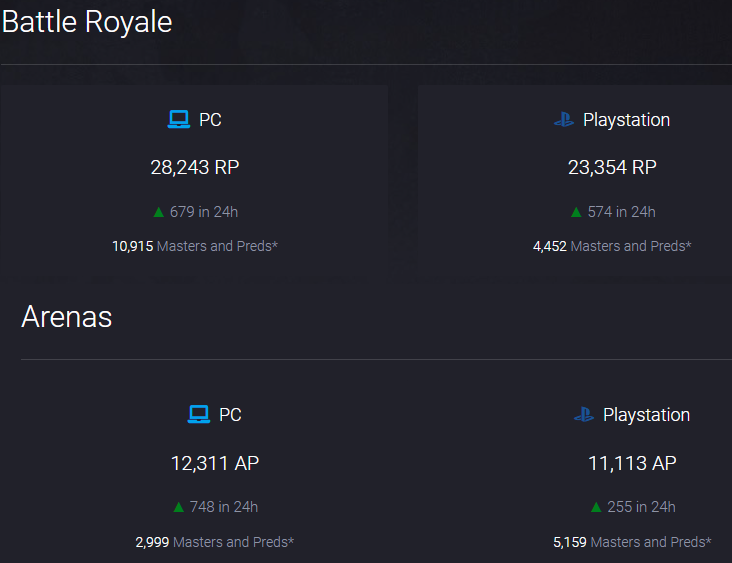Image resolution: width=732 pixels, height=563 pixels.
Task: Select the Arenas heading
Action: (x=67, y=317)
